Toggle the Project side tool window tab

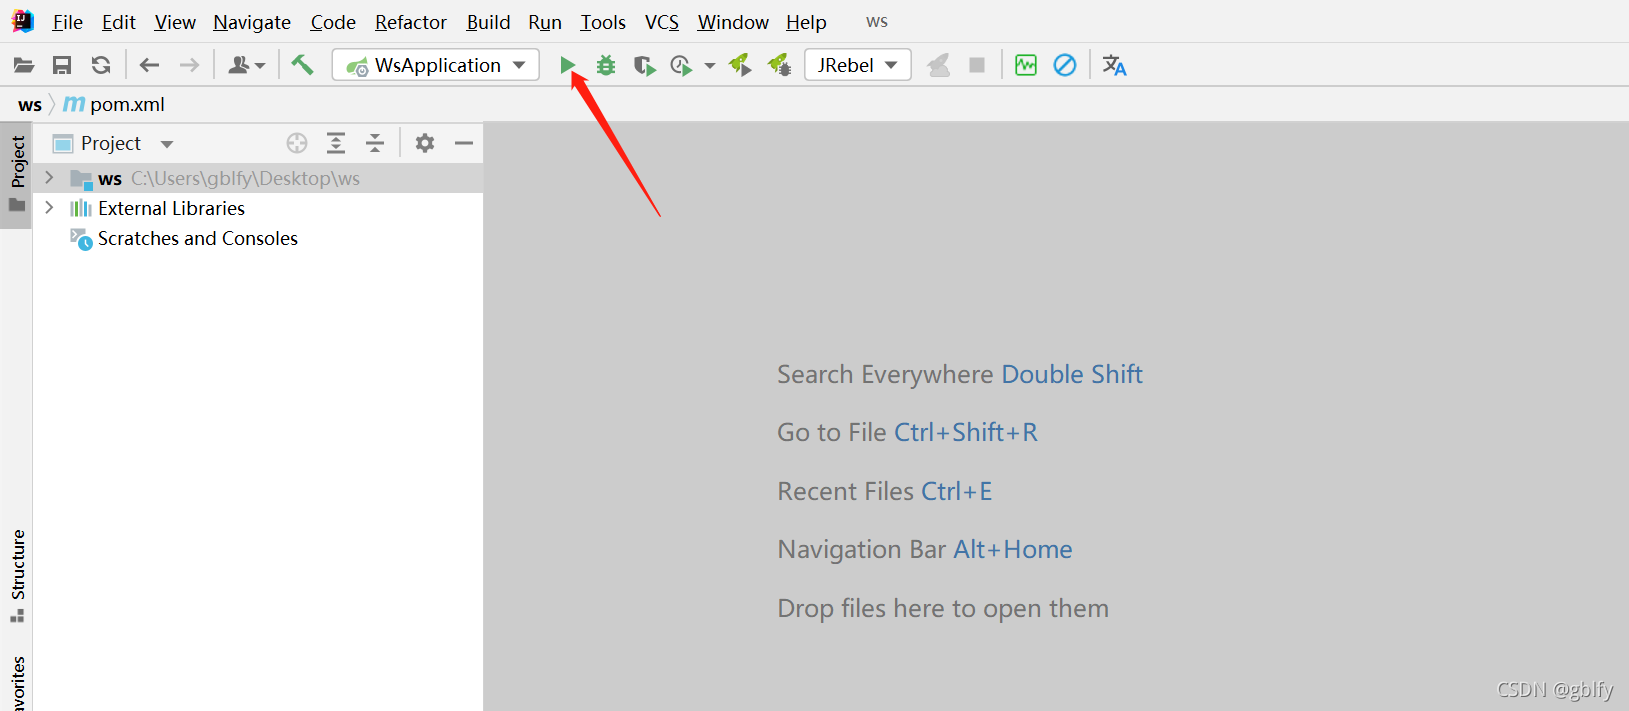click(17, 174)
